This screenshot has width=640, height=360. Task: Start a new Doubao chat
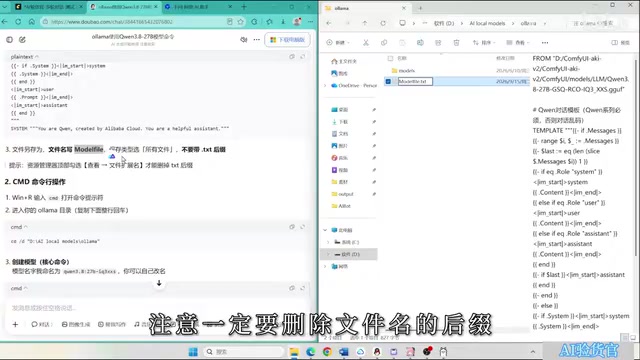click(x=22, y=40)
